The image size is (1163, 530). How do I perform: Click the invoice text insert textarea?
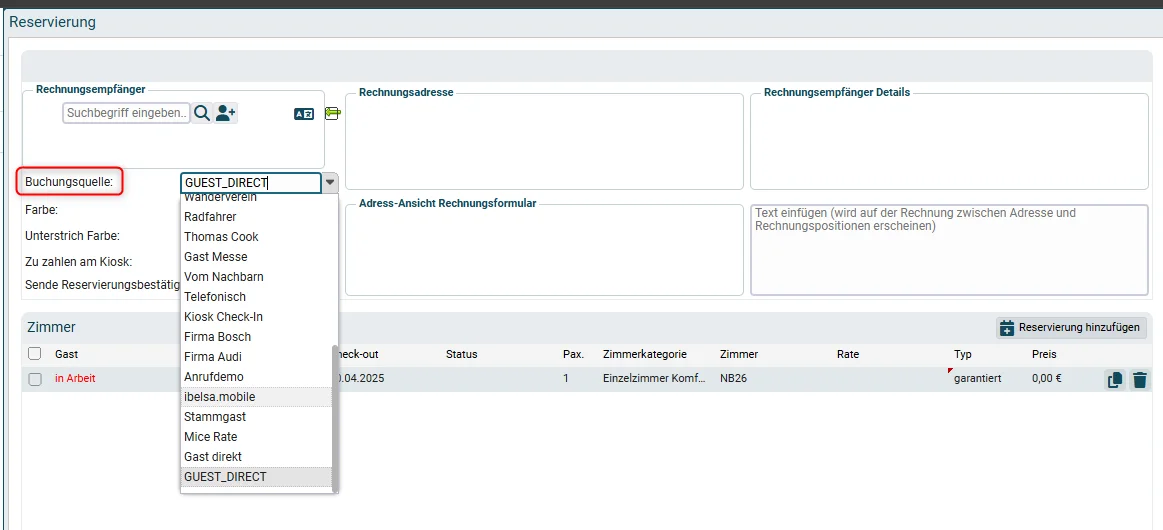(x=949, y=250)
